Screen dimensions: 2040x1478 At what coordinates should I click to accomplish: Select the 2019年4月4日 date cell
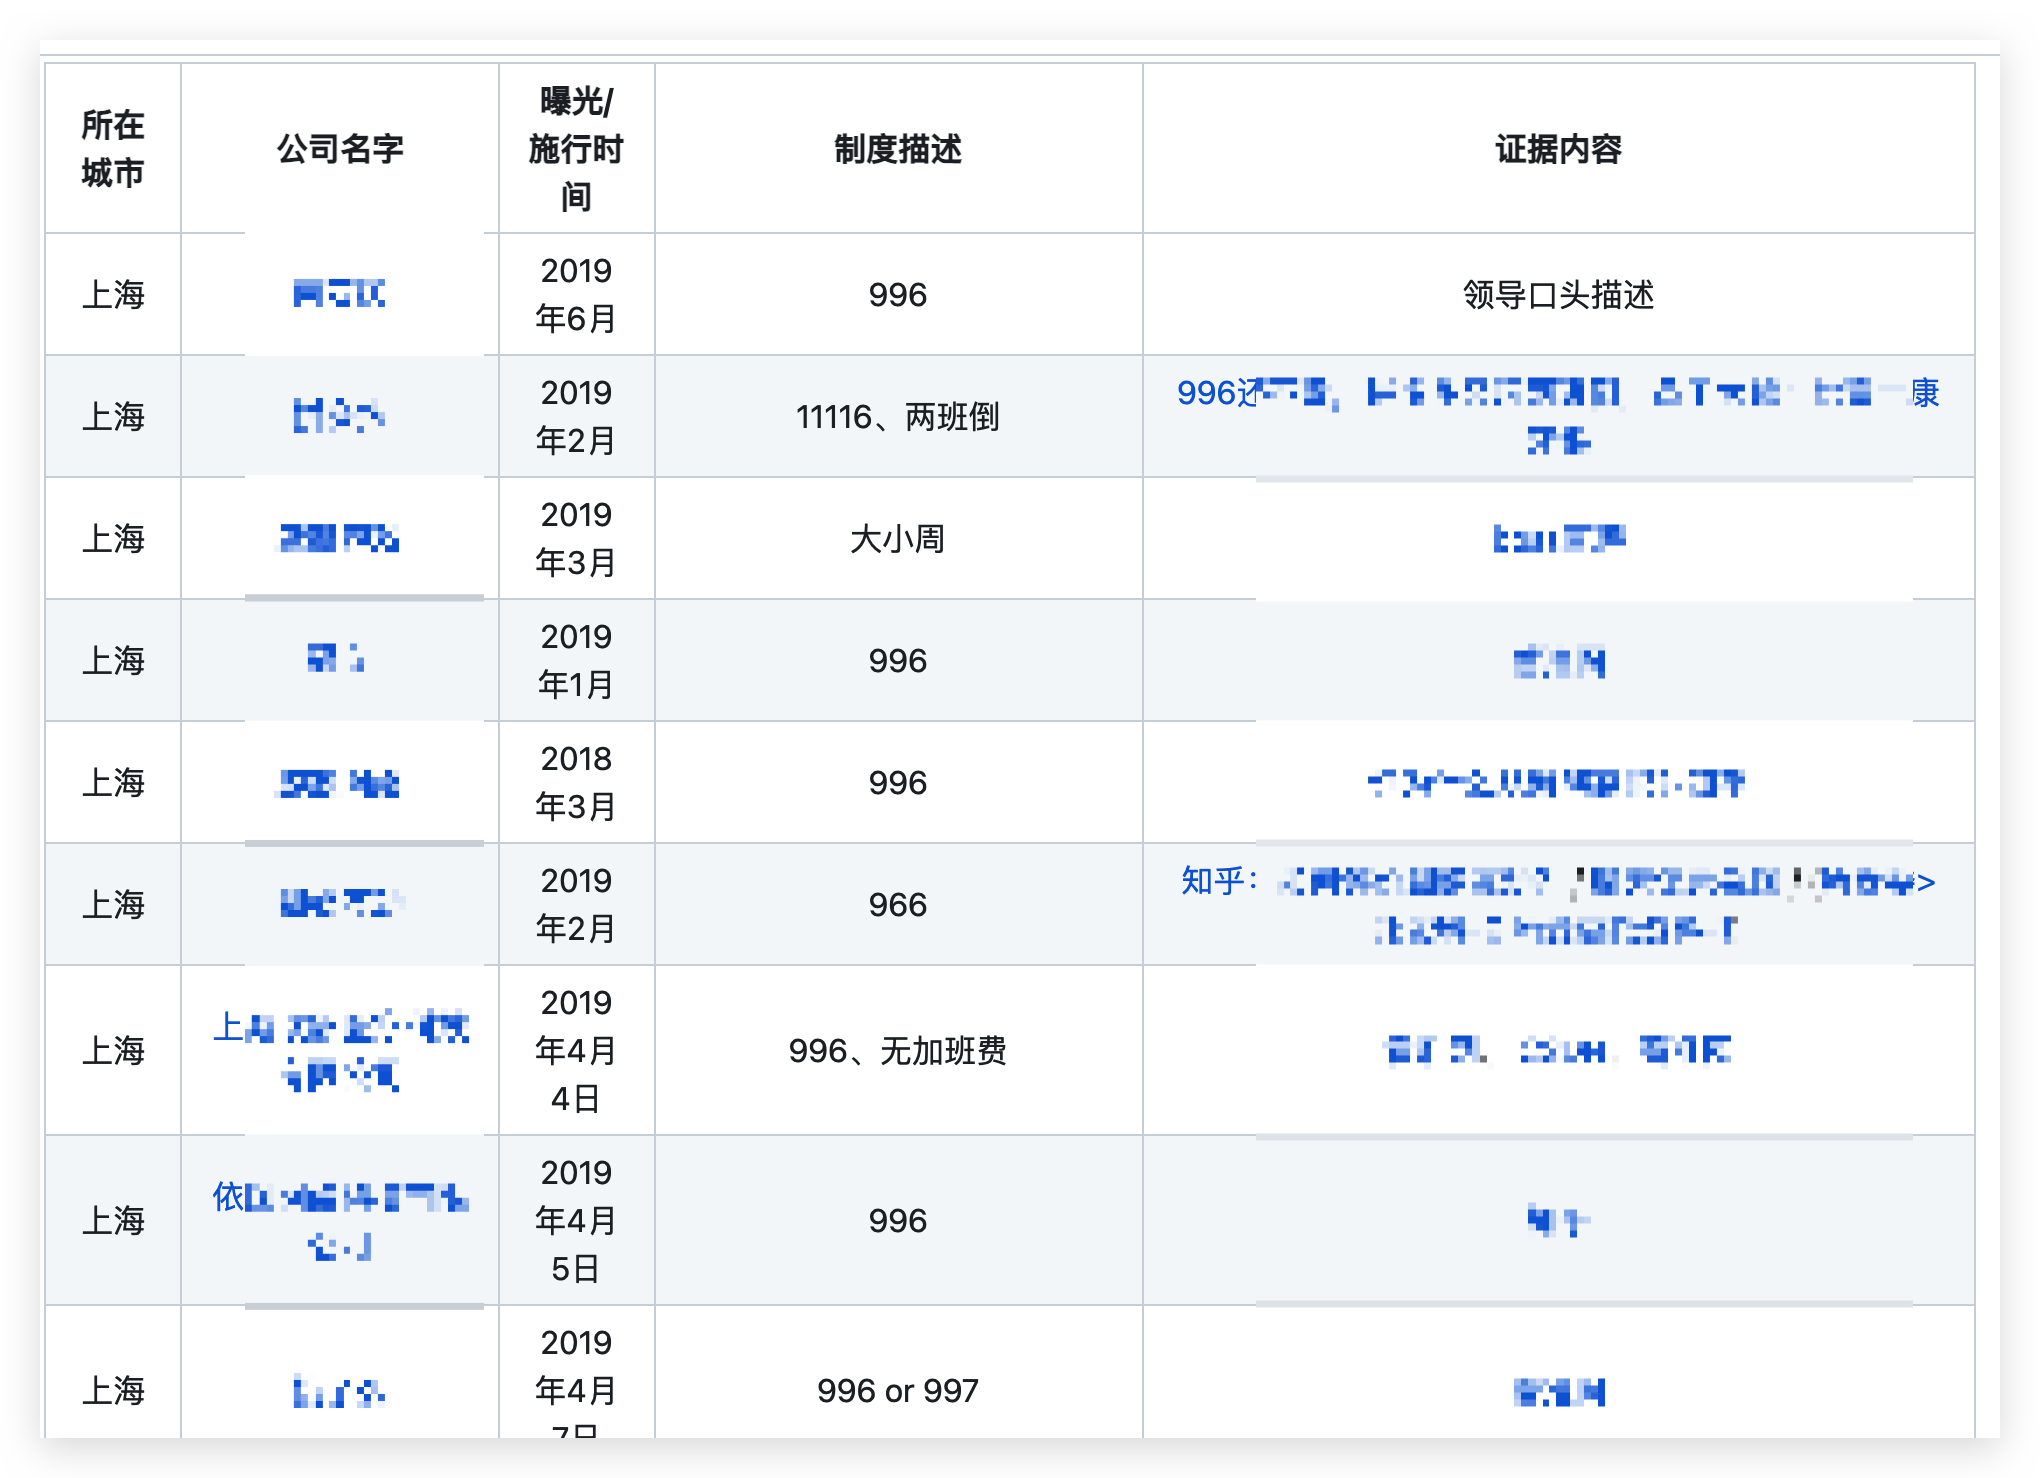tap(576, 1050)
